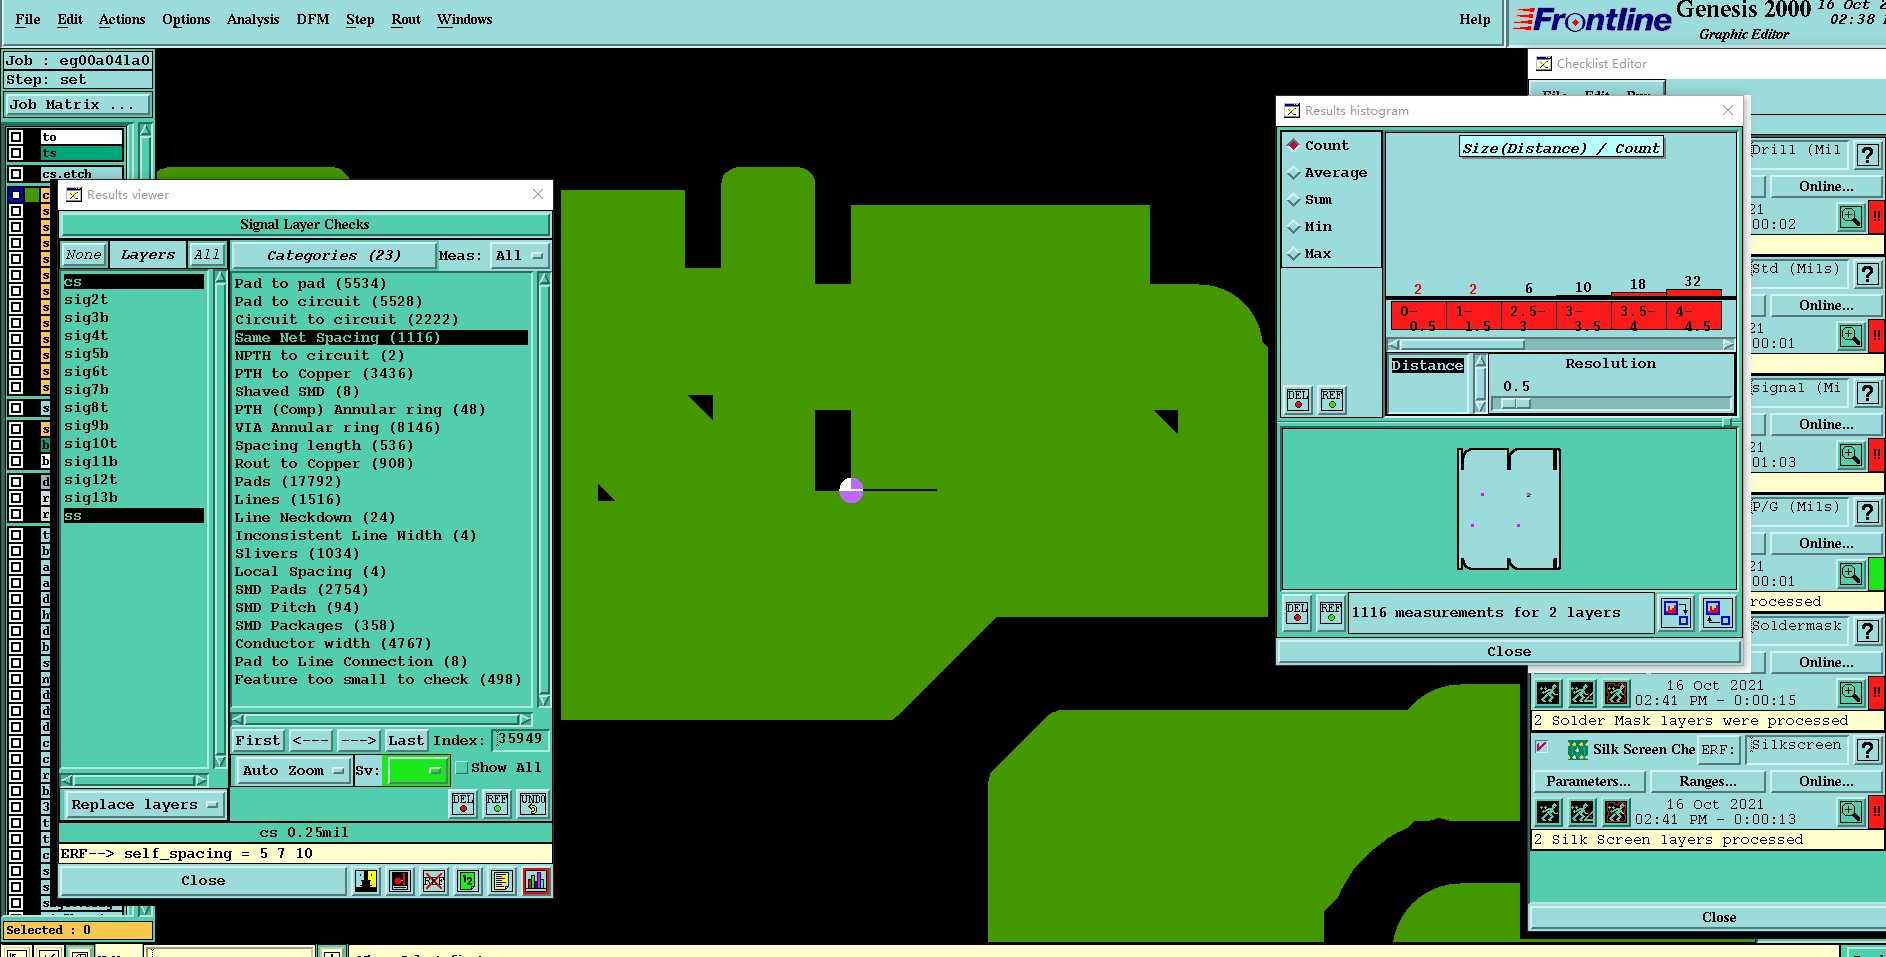
Task: Open the Analysis menu
Action: tap(253, 19)
